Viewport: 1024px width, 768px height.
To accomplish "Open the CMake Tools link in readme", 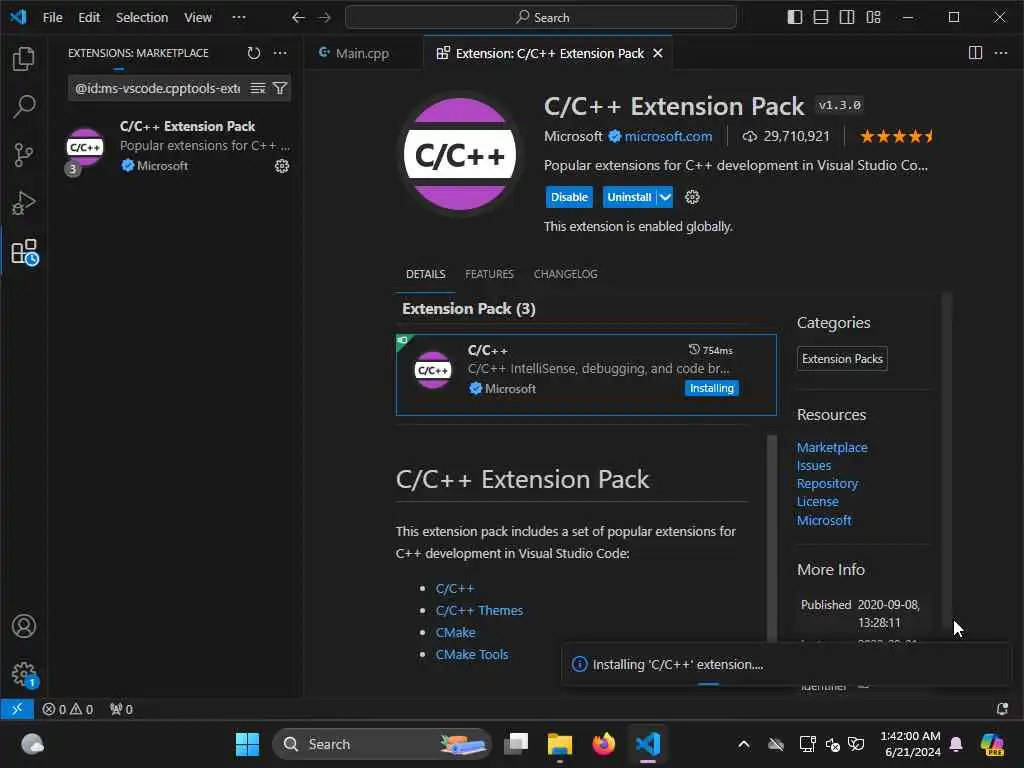I will pyautogui.click(x=472, y=654).
